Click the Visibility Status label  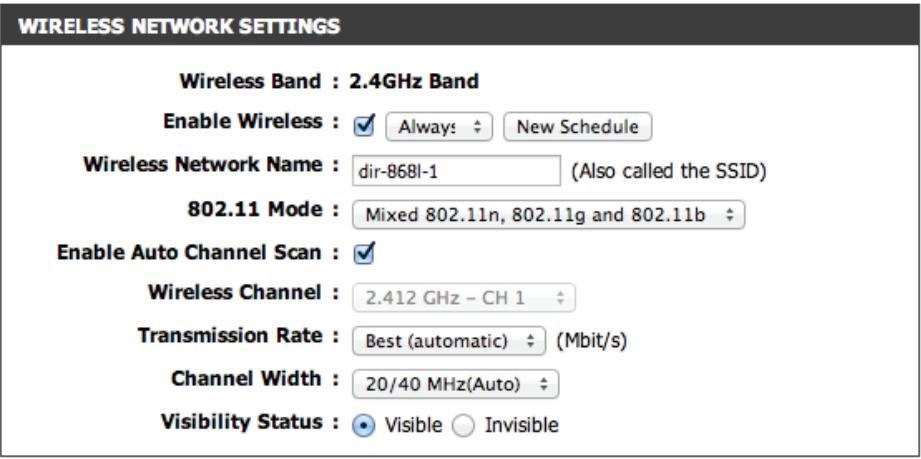241,421
